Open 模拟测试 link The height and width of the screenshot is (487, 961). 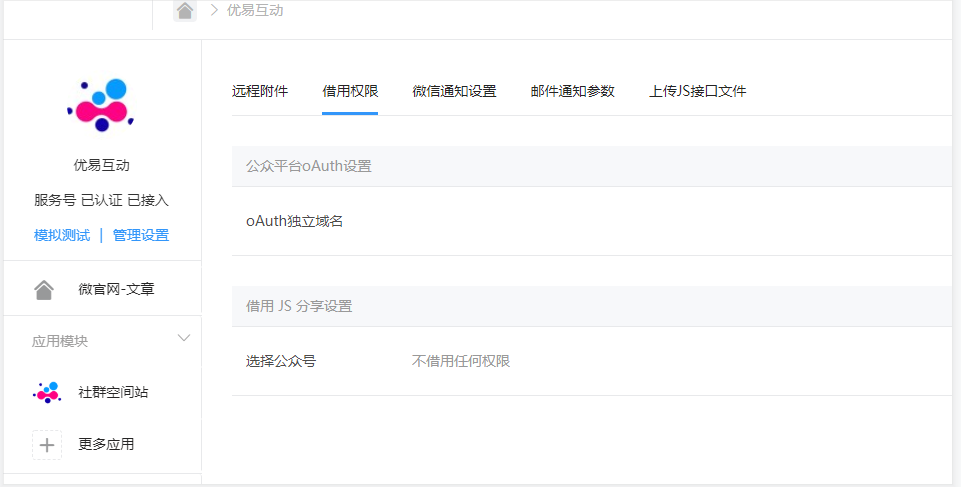pos(62,235)
